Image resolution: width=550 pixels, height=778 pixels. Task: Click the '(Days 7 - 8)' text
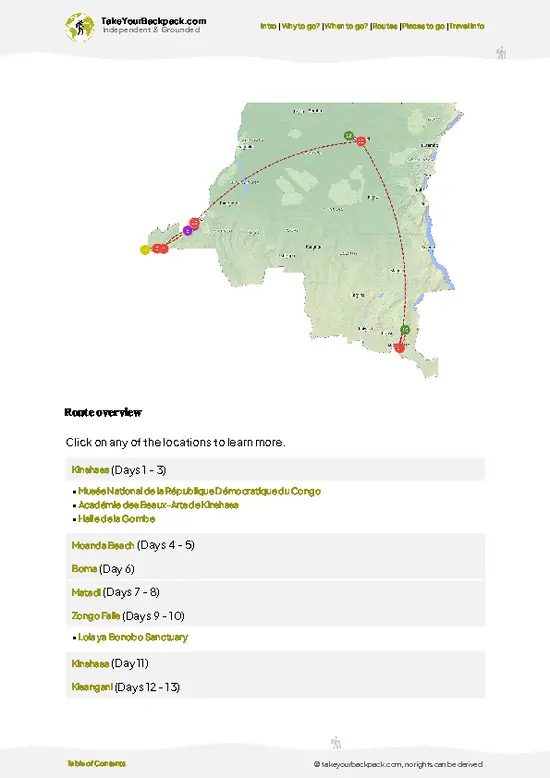(131, 592)
